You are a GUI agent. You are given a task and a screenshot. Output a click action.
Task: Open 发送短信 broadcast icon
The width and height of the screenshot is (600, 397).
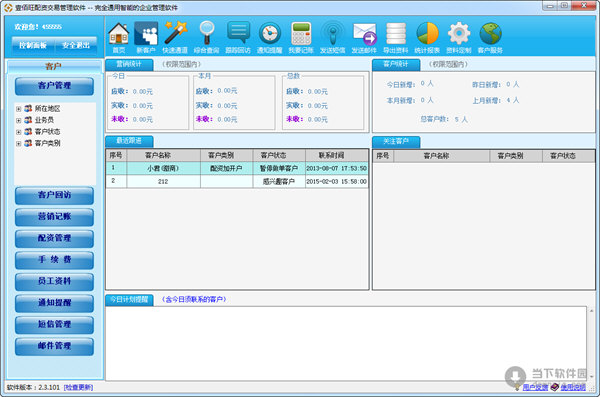[333, 38]
